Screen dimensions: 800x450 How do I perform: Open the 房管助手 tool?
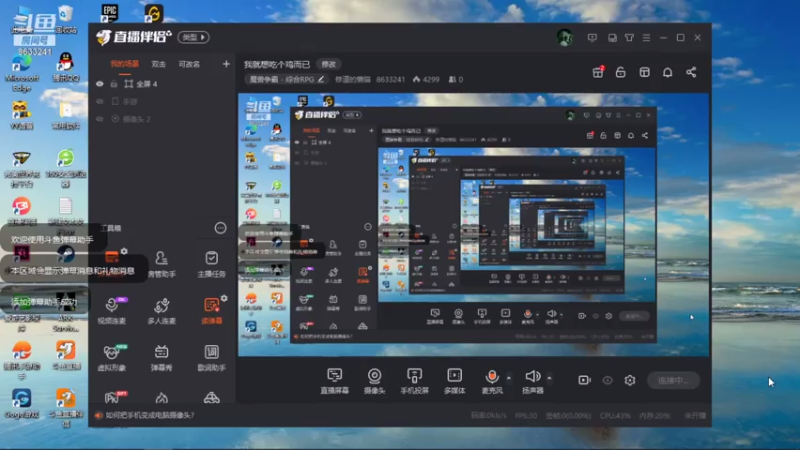(161, 264)
